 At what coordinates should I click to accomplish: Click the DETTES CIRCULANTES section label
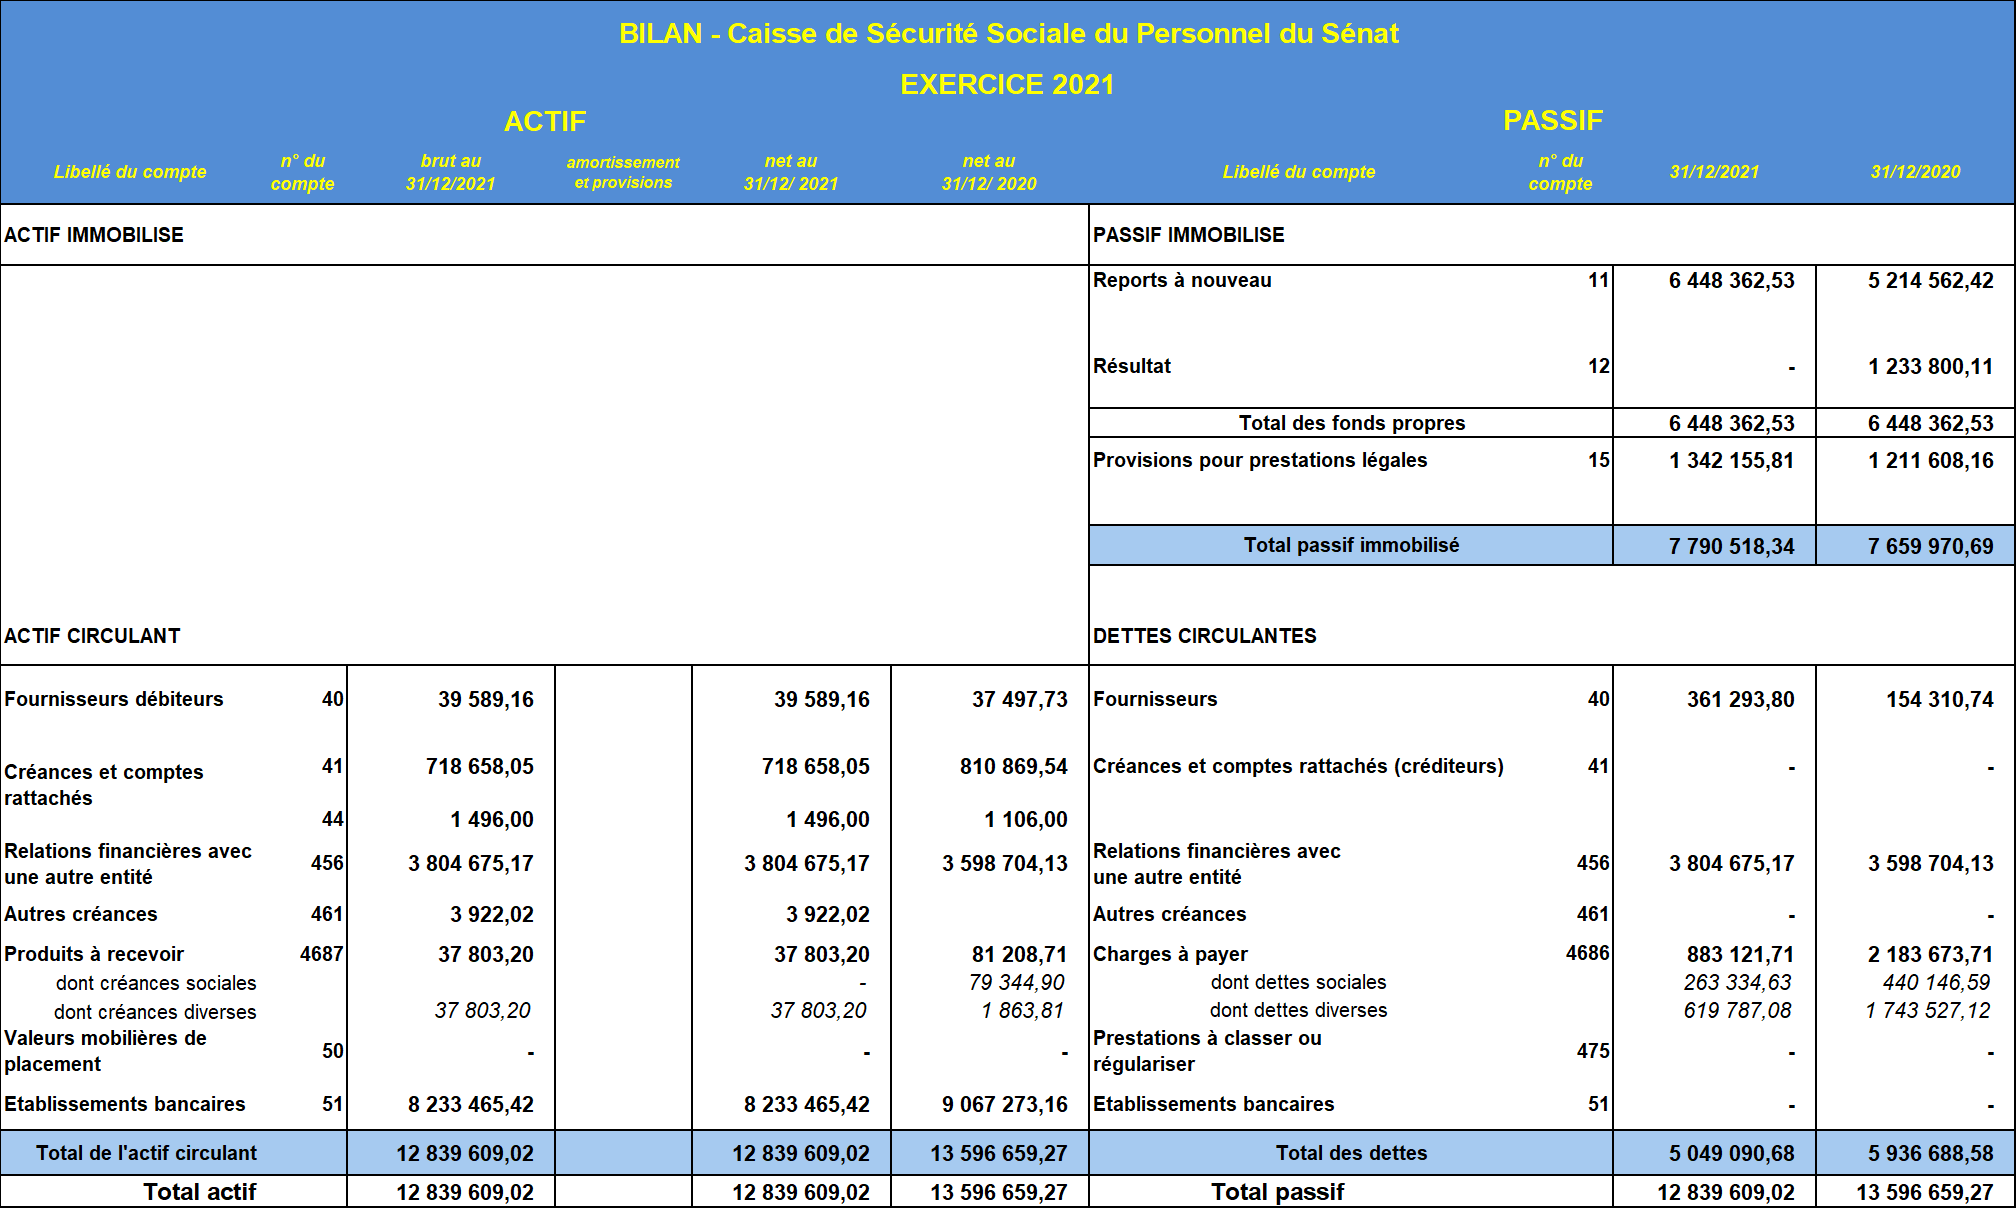(x=1204, y=636)
